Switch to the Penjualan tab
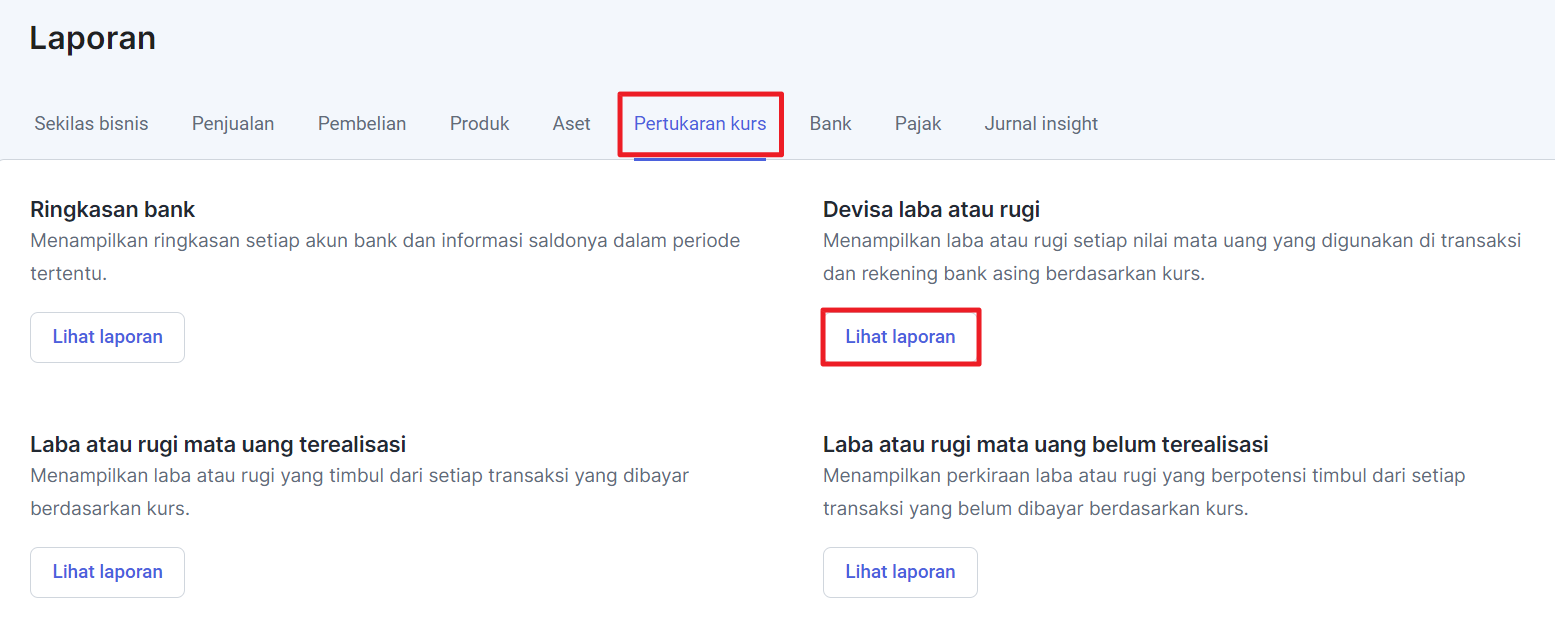The width and height of the screenshot is (1555, 627). [x=233, y=124]
